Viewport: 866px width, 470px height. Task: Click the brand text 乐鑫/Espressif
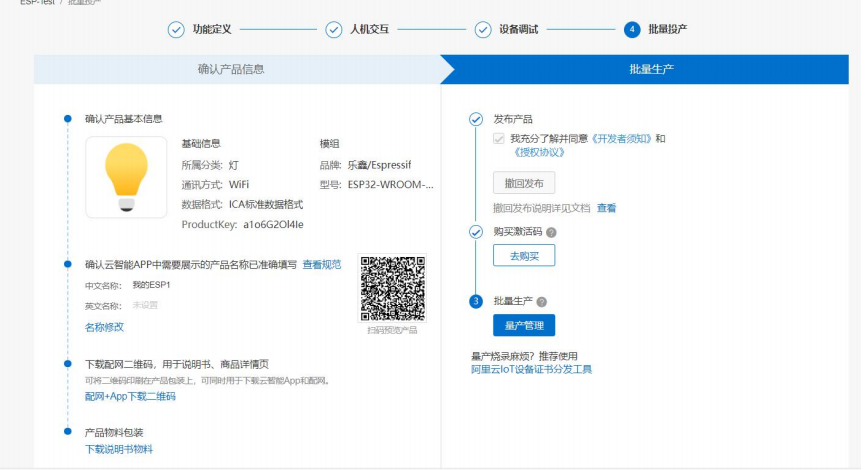[379, 165]
